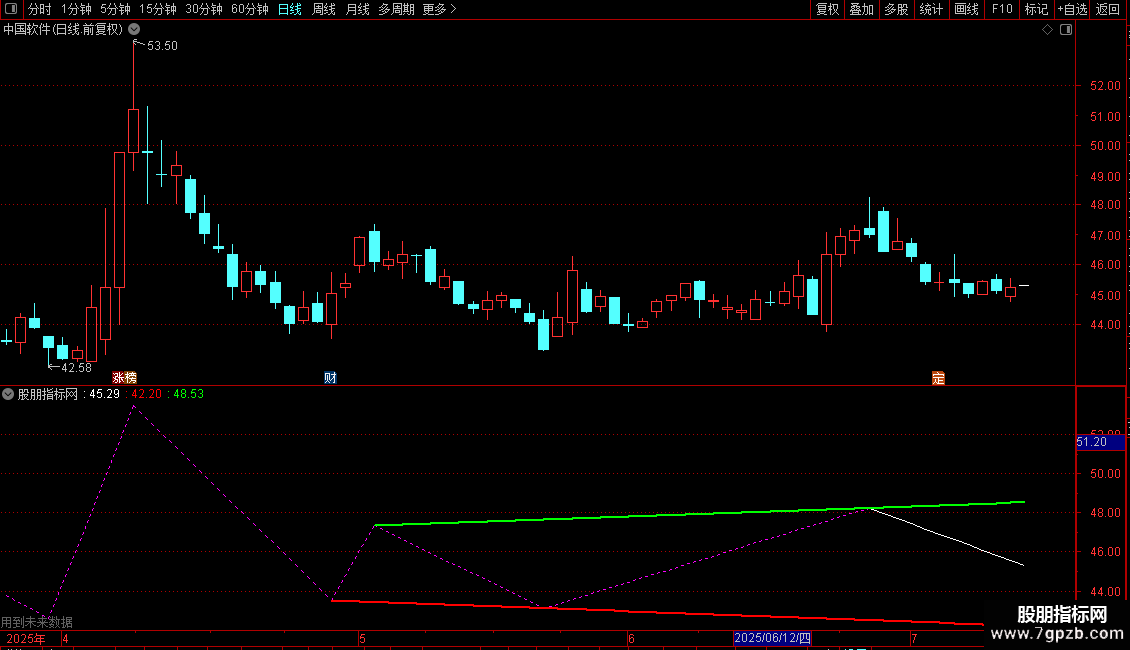This screenshot has width=1130, height=650.
Task: Click the 52.00 price axis label
Action: [x=1105, y=86]
